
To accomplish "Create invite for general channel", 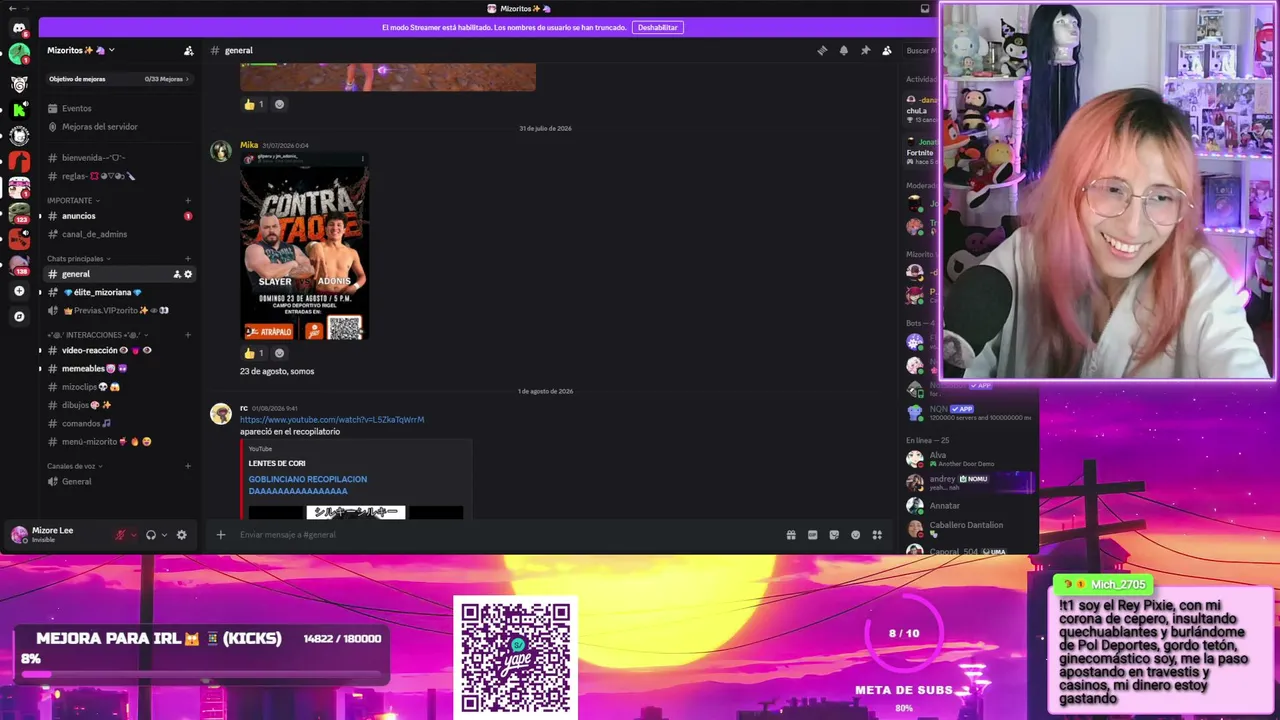I will [x=177, y=274].
